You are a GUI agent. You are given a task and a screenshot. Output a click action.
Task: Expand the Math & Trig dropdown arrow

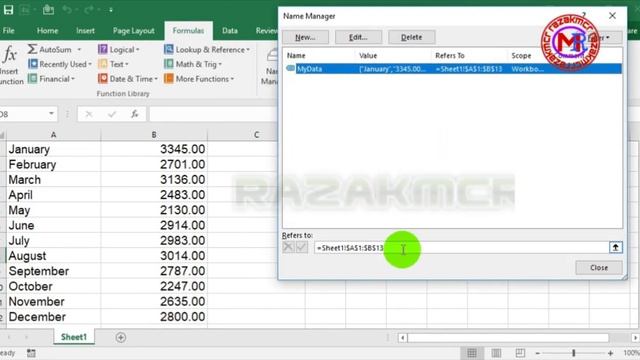[x=220, y=64]
